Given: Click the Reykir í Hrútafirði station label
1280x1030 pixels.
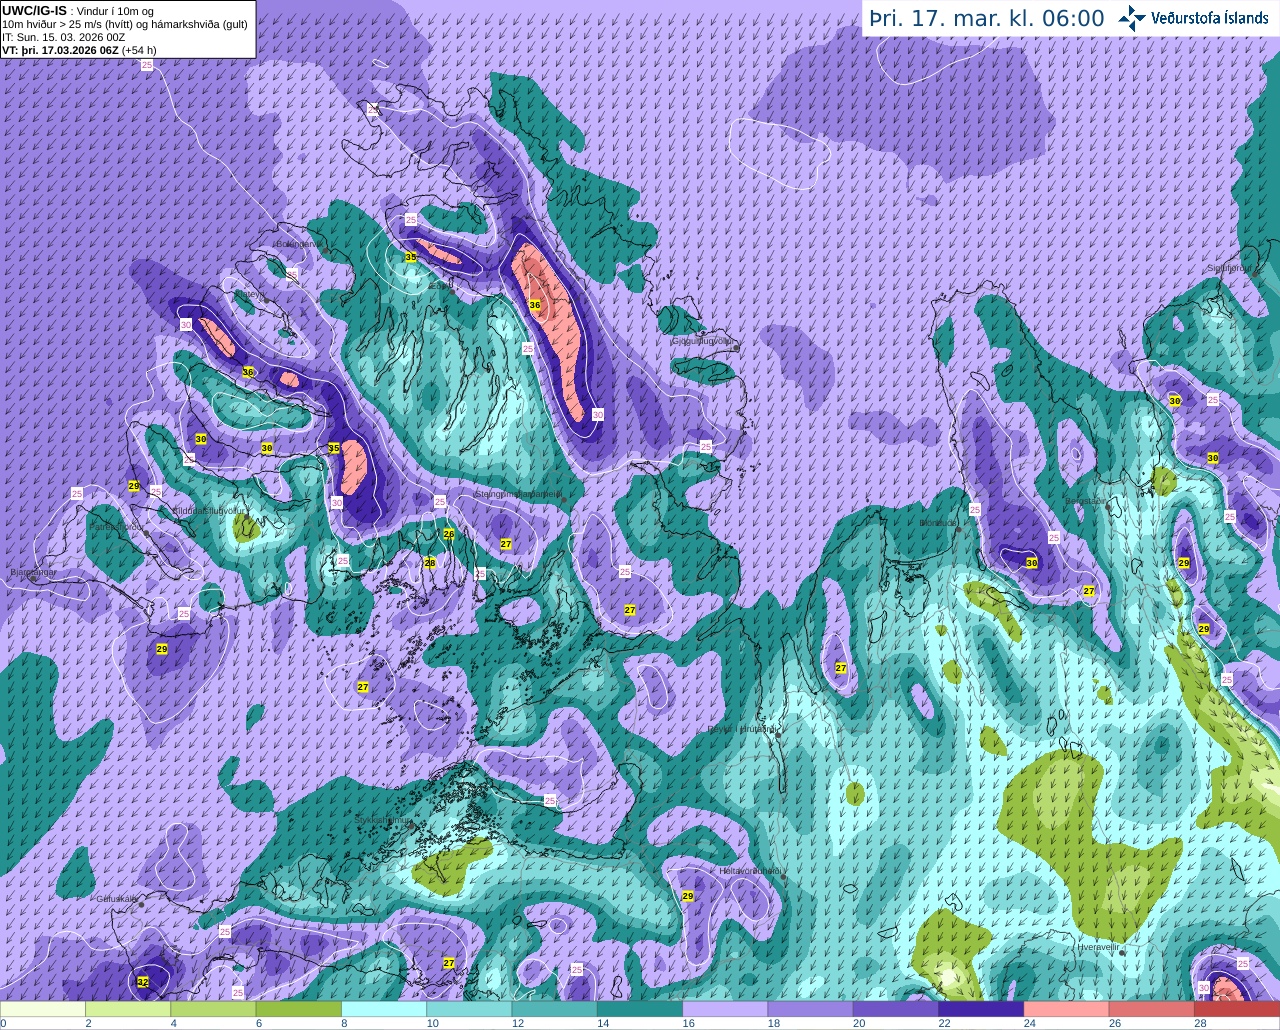Looking at the screenshot, I should click(x=742, y=730).
